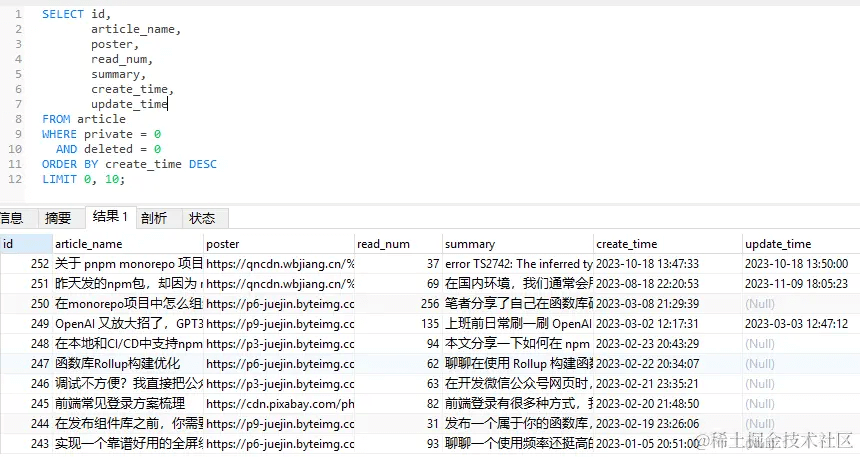The width and height of the screenshot is (860, 457).
Task: Select article name 在本地和CI/CD中支持npm
Action: pyautogui.click(x=128, y=344)
